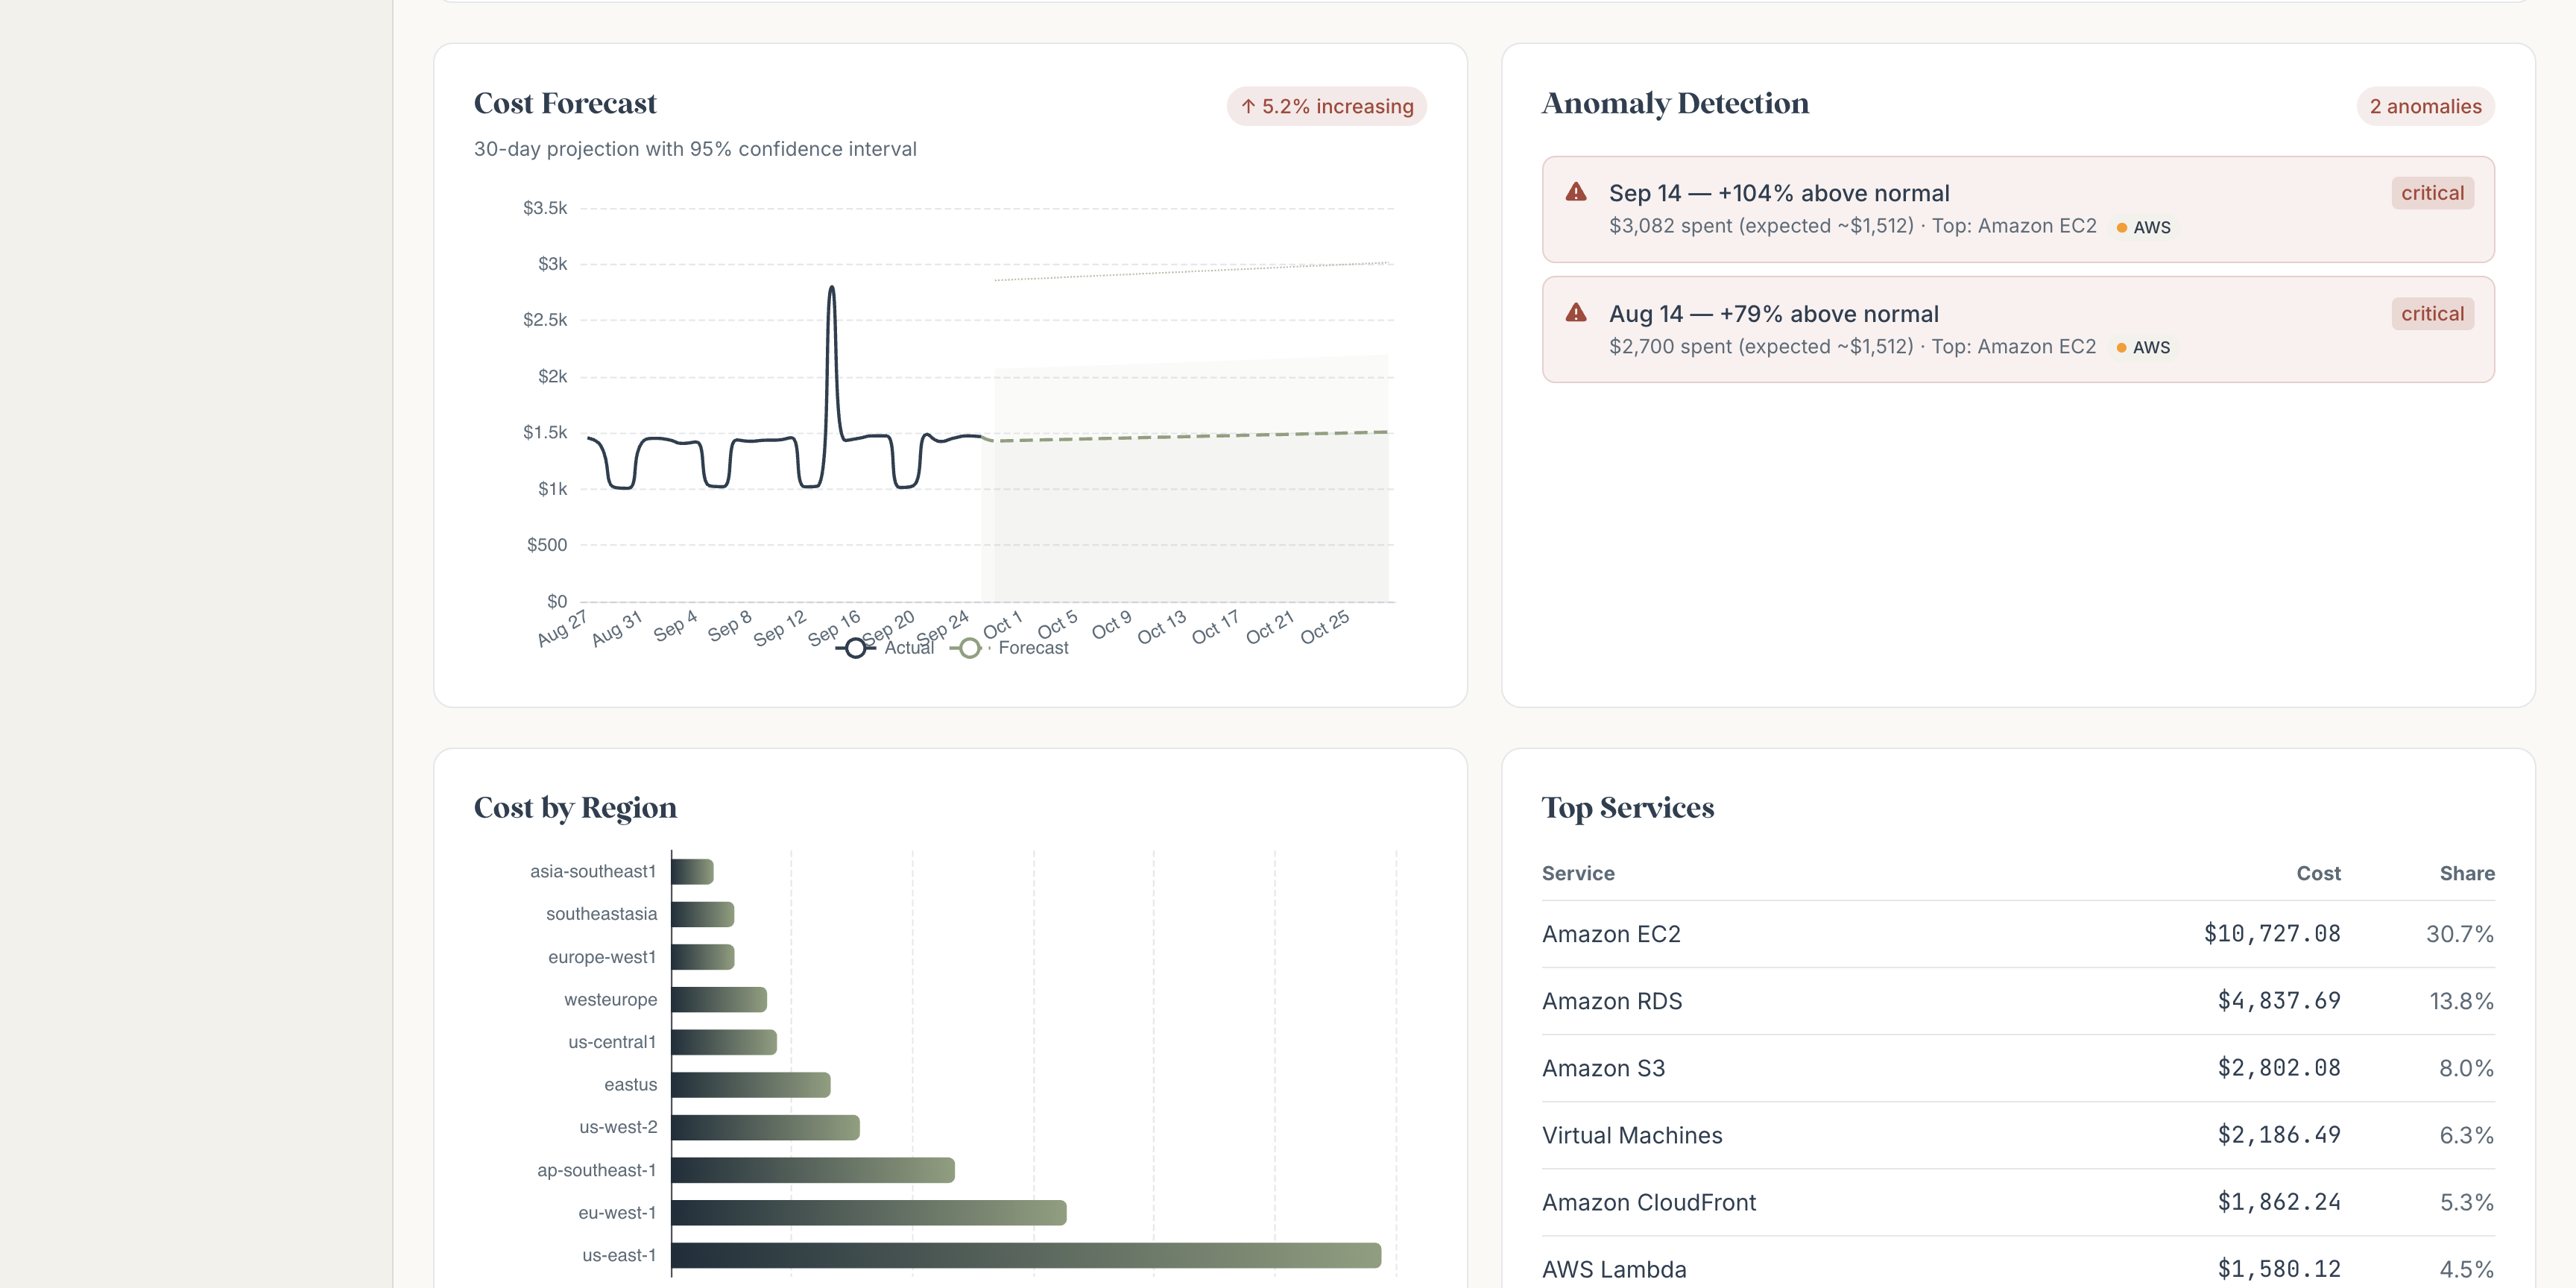This screenshot has height=1288, width=2576.
Task: Click warning icon on Sep 14 anomaly
Action: pos(1576,192)
